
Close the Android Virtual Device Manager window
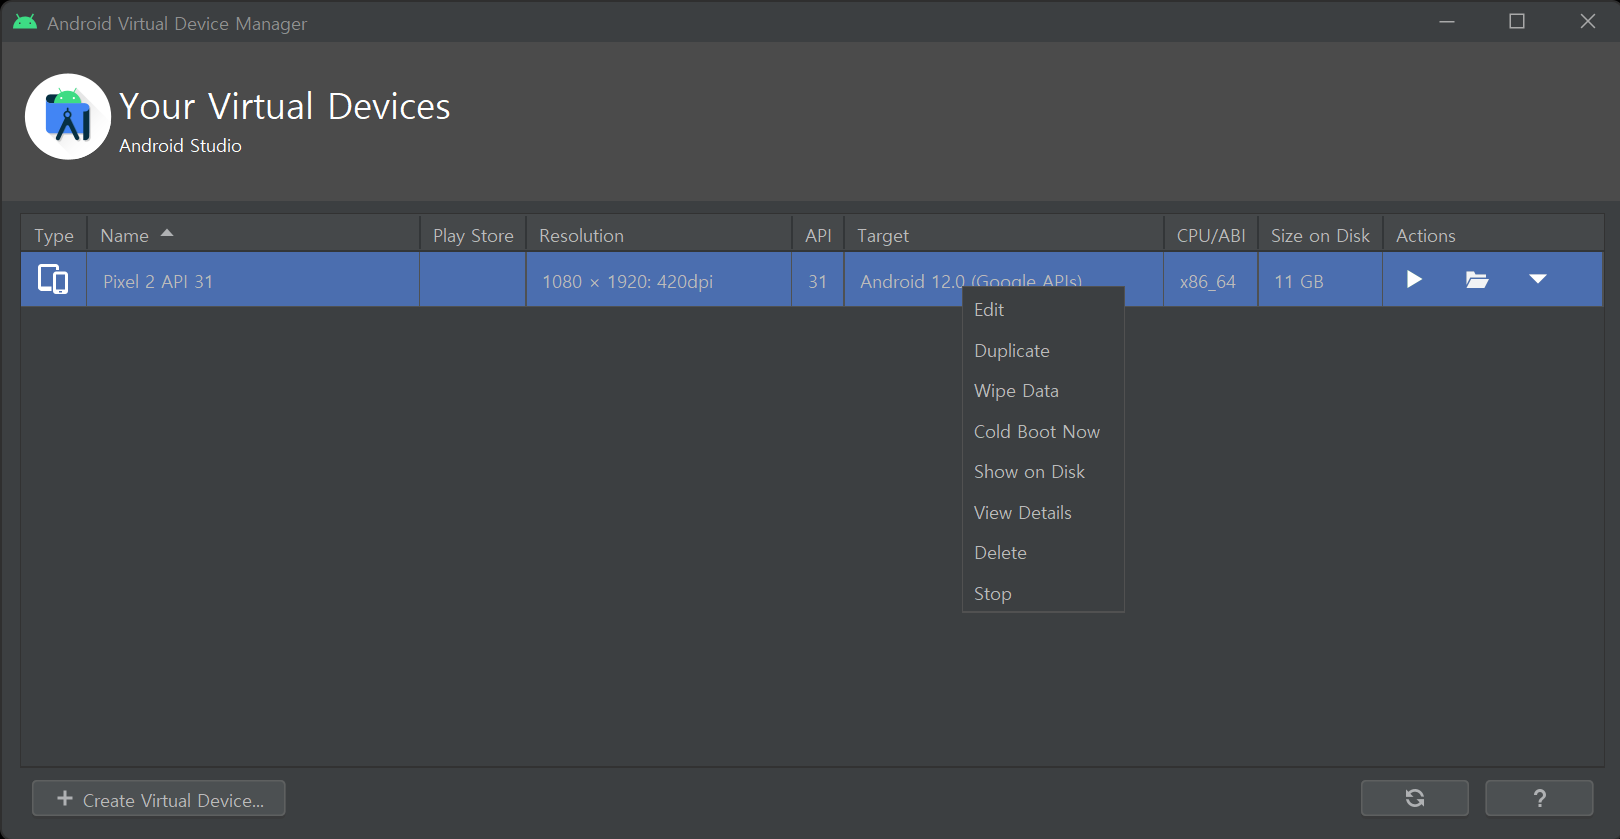coord(1587,22)
